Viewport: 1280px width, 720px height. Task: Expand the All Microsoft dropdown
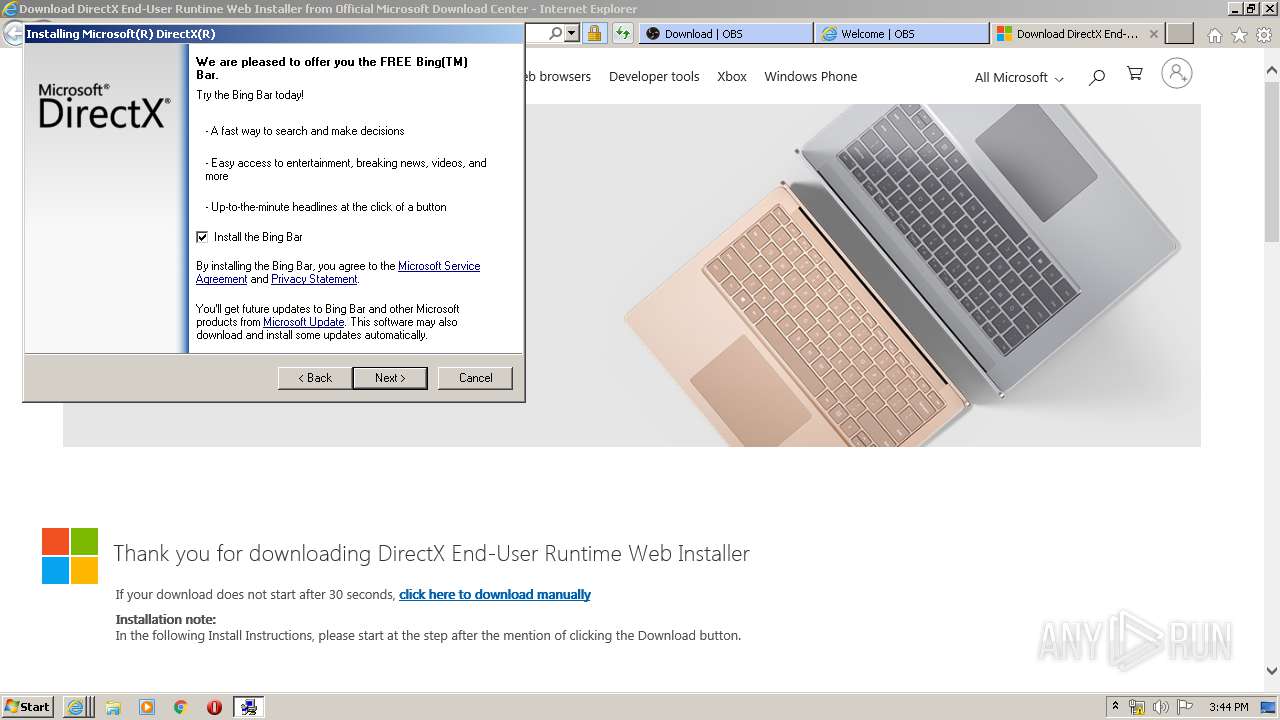[1019, 77]
